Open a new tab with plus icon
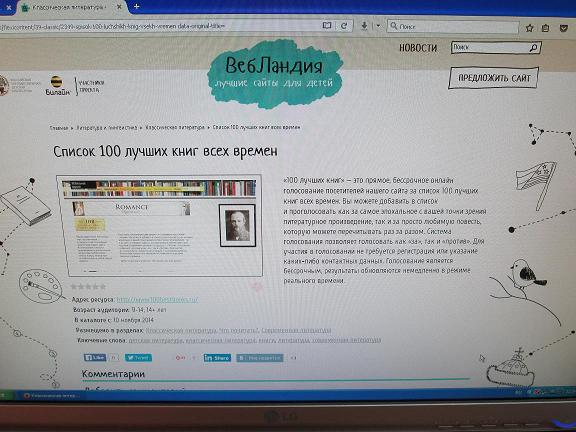Image resolution: width=576 pixels, height=432 pixels. point(136,6)
